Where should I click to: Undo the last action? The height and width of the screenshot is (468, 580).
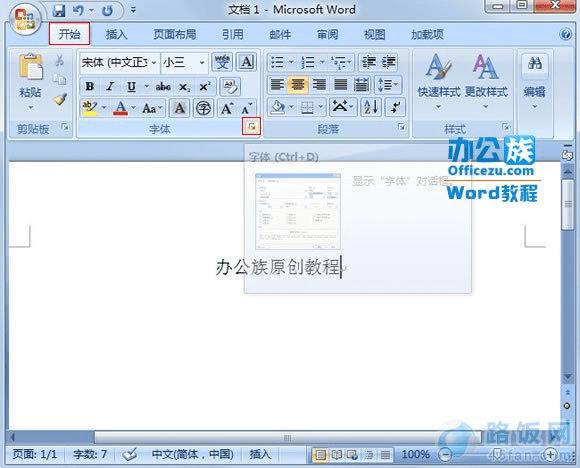tap(78, 11)
